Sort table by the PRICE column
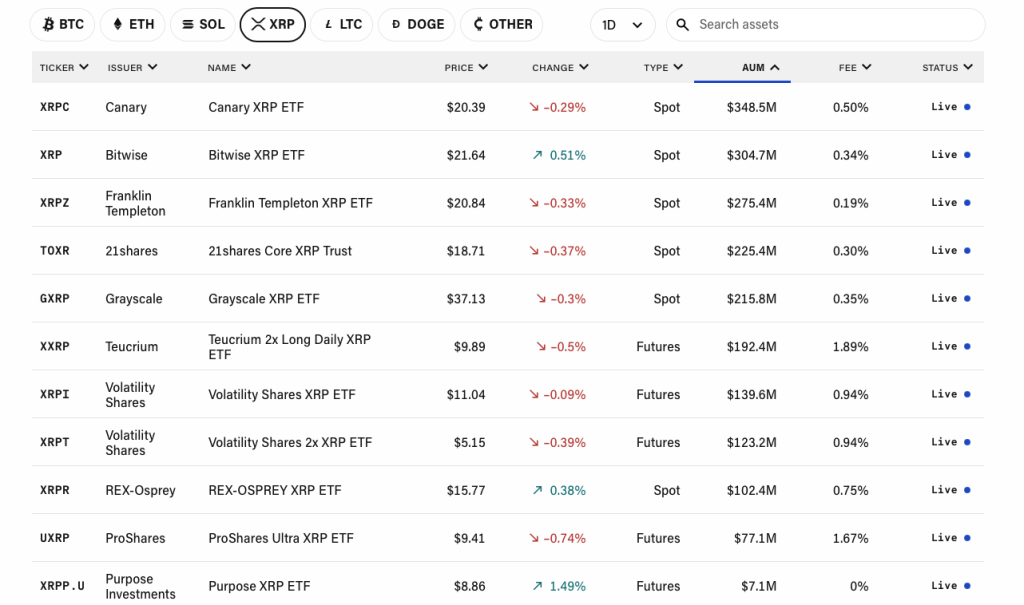Viewport: 1024px width, 605px height. click(466, 68)
